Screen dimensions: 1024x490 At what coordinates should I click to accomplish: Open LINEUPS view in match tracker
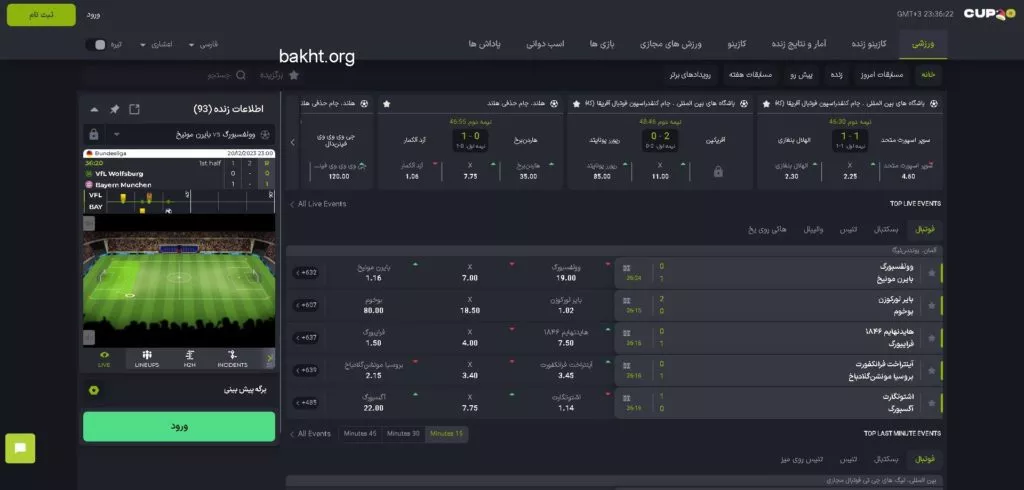click(146, 358)
